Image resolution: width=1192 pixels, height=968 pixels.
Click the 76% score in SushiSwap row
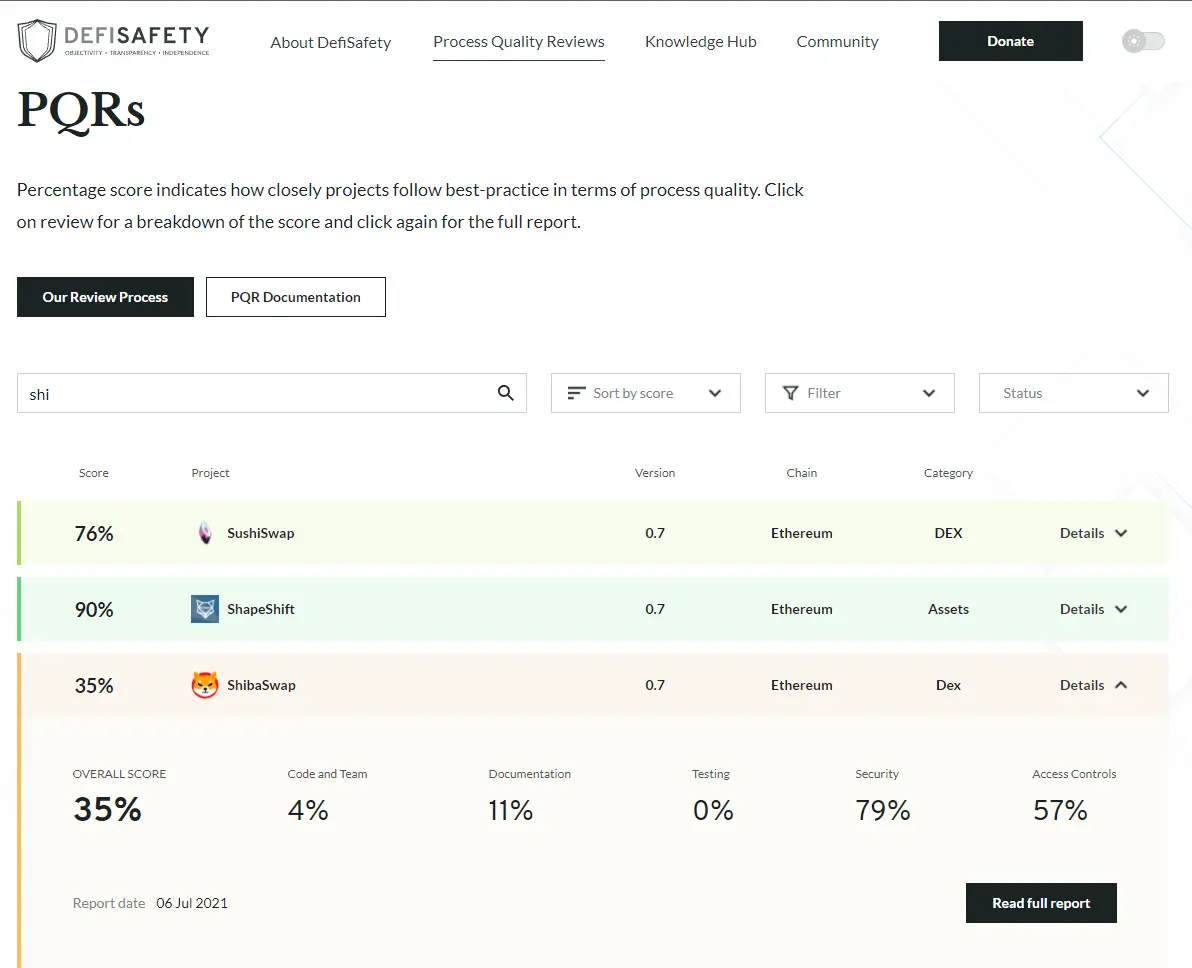click(x=94, y=534)
